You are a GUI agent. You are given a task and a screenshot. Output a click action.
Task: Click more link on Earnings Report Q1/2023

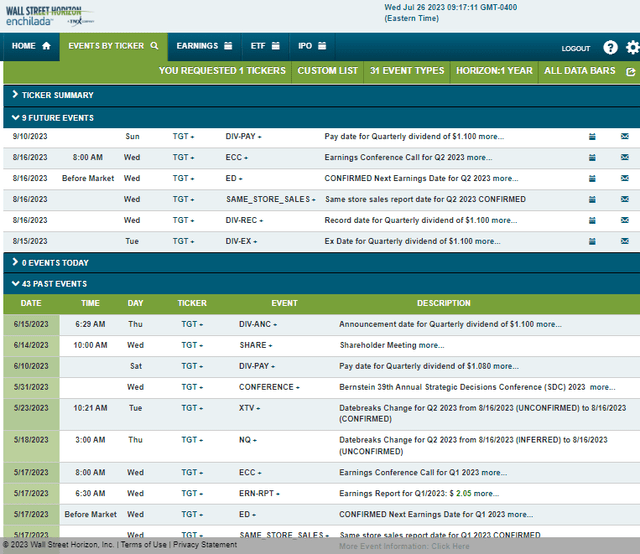486,494
